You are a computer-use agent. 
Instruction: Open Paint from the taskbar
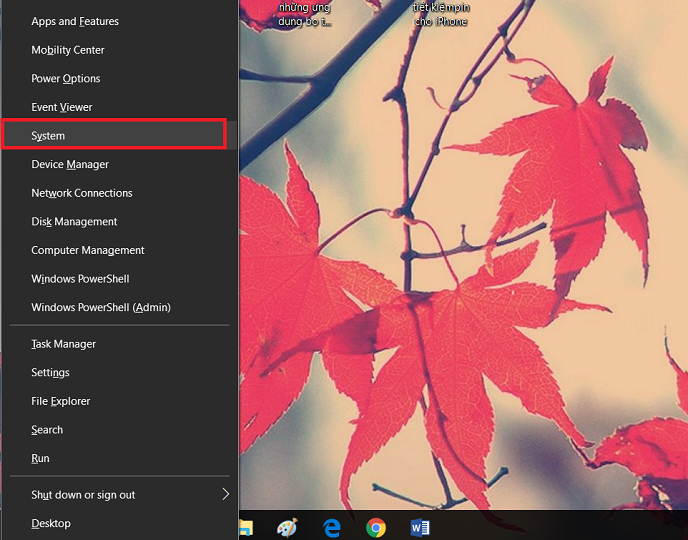287,527
